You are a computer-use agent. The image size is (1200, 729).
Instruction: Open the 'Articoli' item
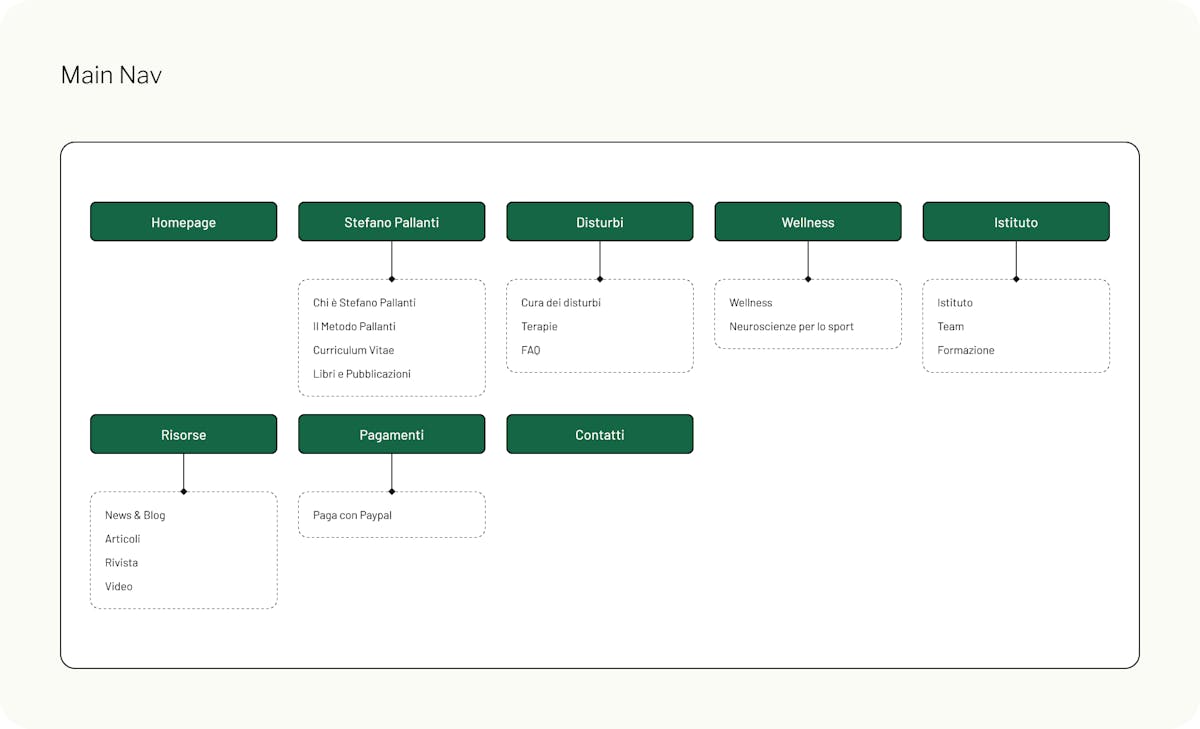pos(122,539)
